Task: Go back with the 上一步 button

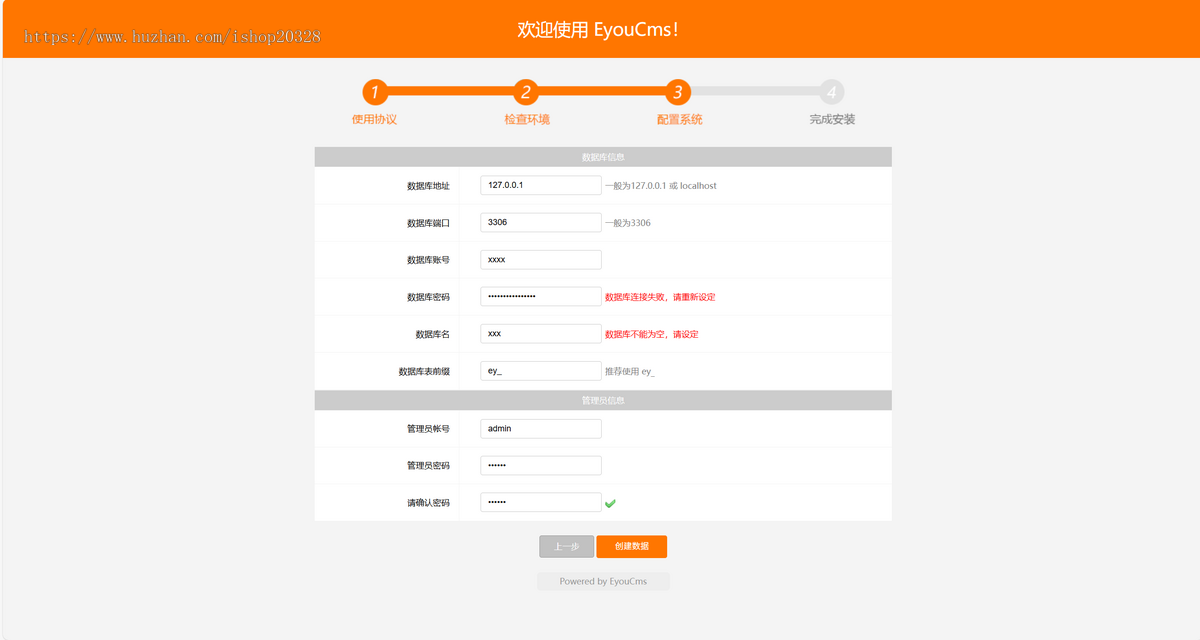Action: point(567,546)
